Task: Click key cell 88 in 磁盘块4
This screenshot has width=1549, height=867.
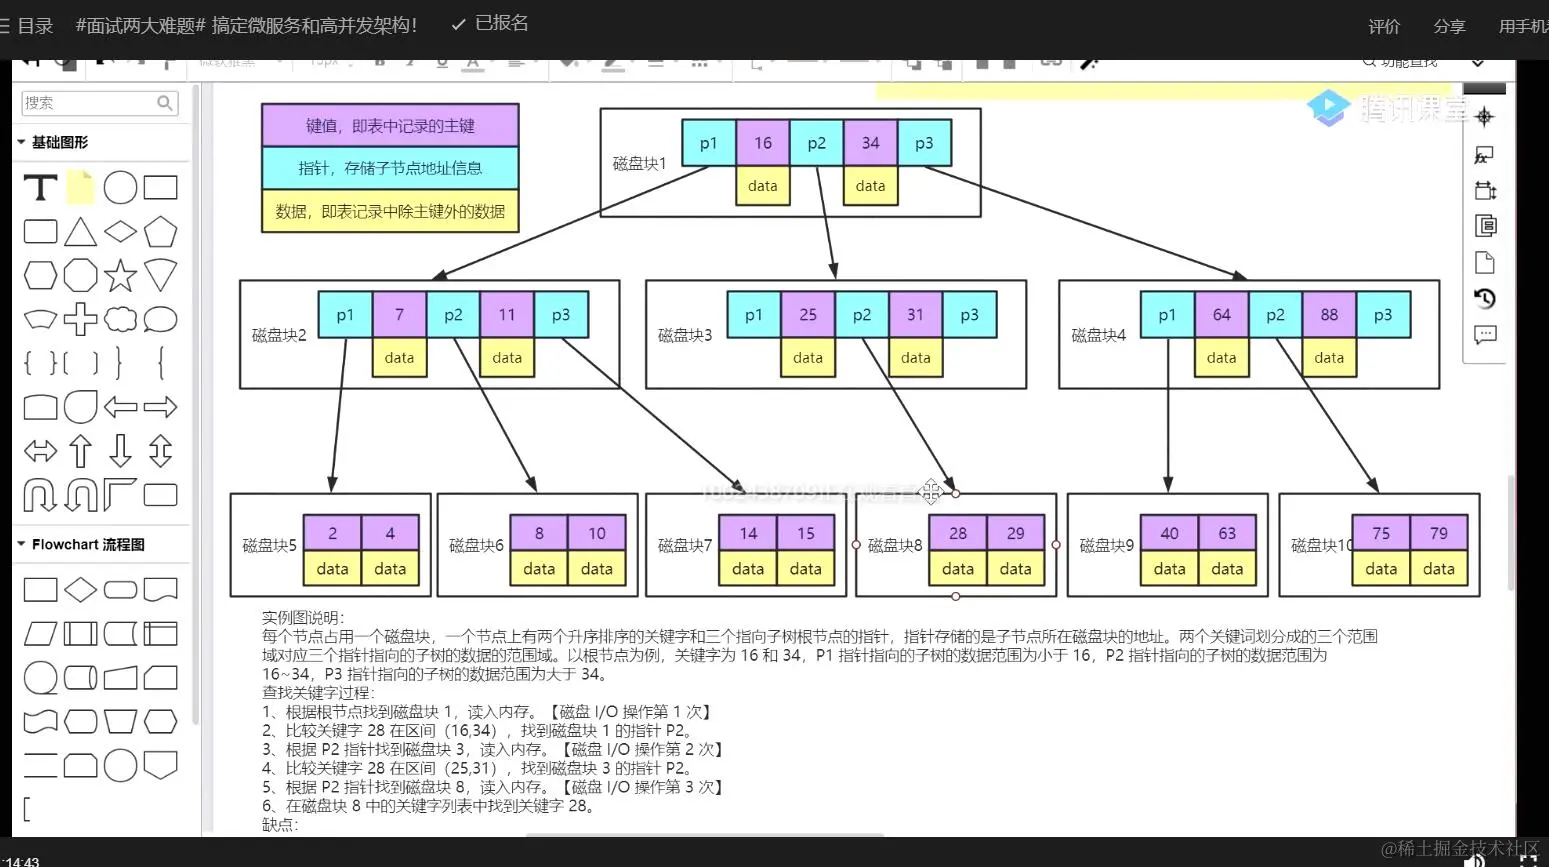Action: tap(1329, 315)
